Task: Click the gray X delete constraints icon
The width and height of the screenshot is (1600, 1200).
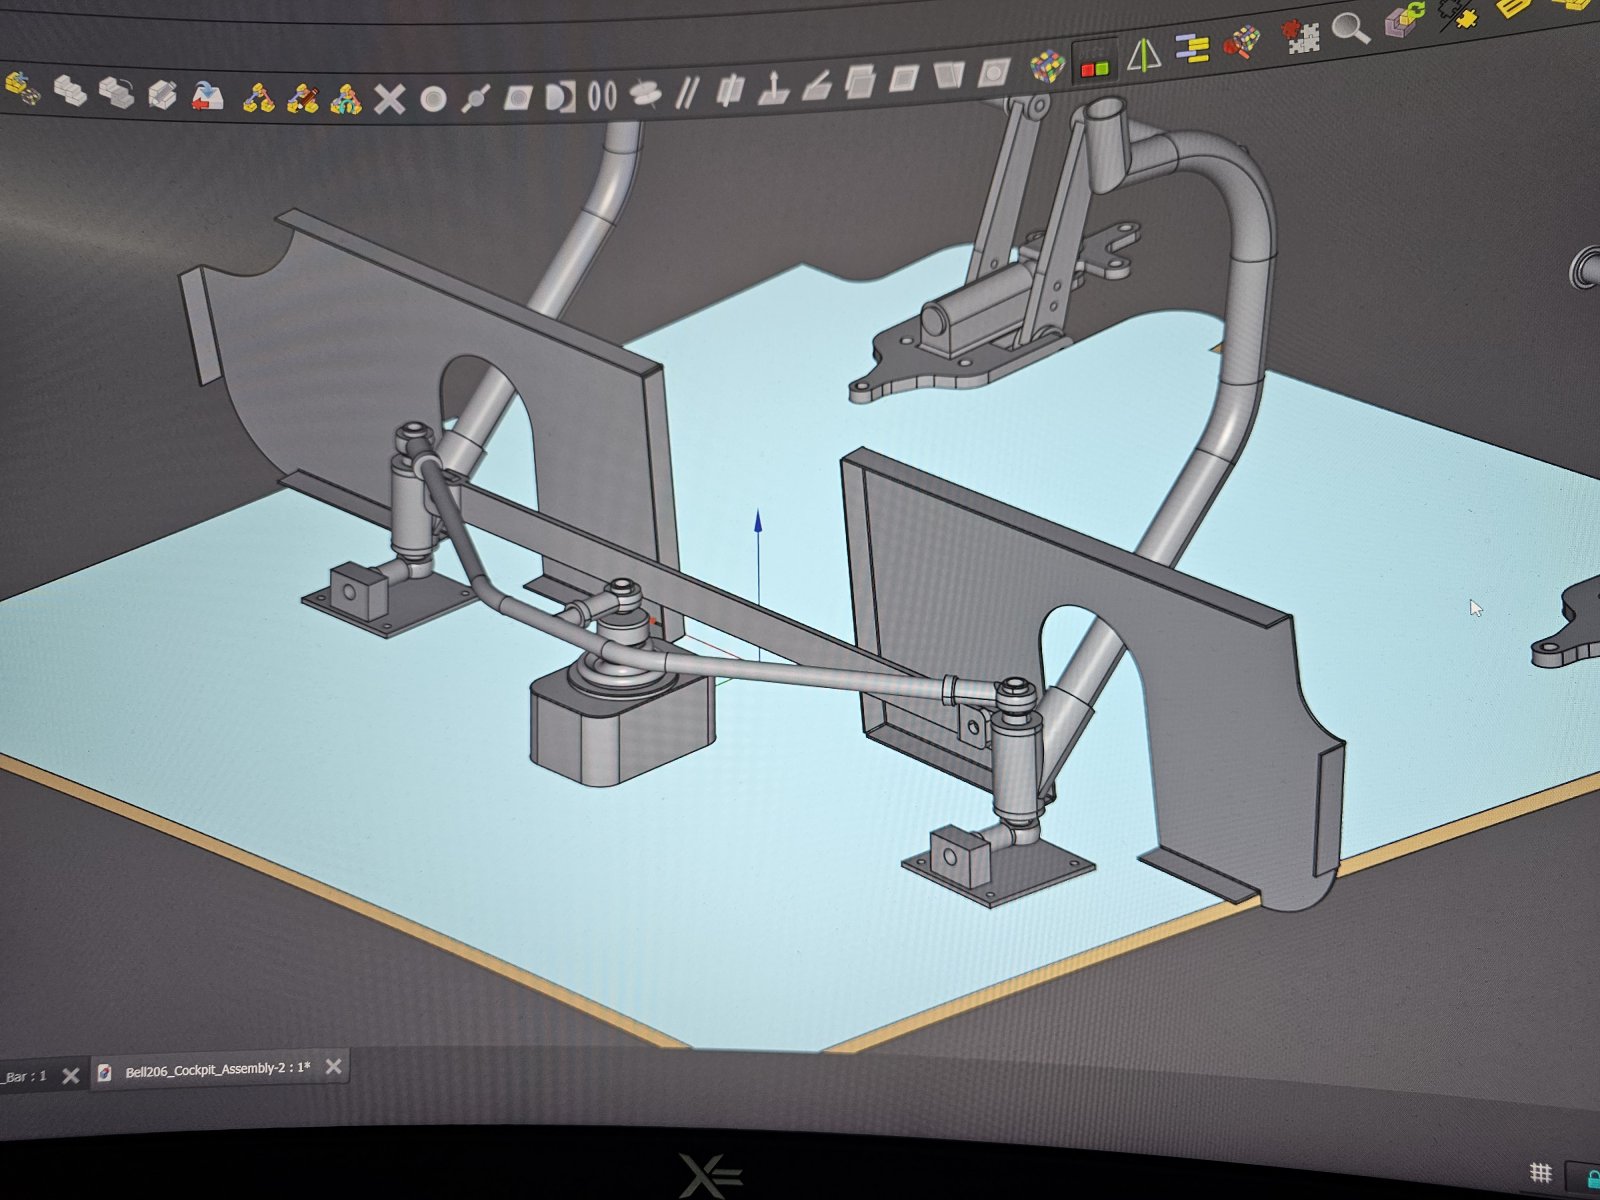Action: pos(389,99)
